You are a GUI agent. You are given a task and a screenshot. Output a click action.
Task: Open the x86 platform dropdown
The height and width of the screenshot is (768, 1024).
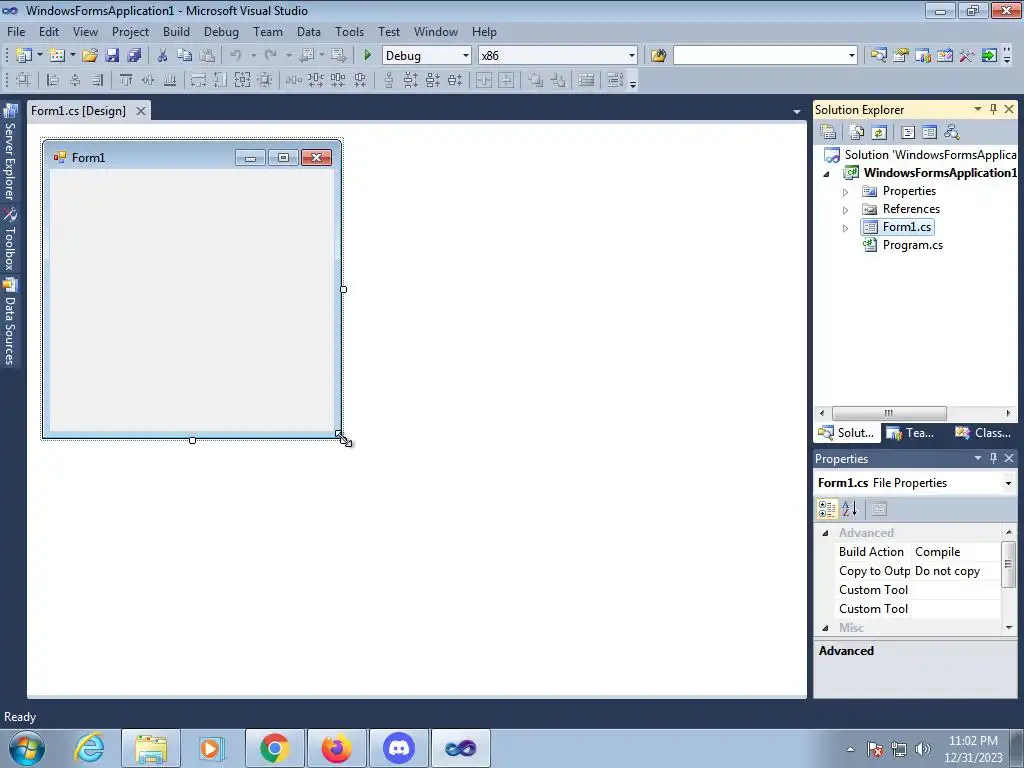tap(632, 56)
